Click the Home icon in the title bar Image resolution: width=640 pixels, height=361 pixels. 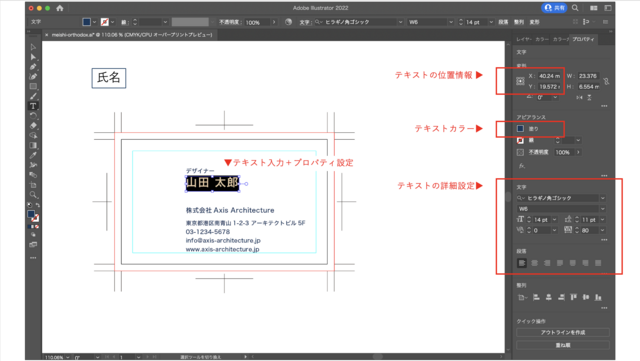(60, 8)
